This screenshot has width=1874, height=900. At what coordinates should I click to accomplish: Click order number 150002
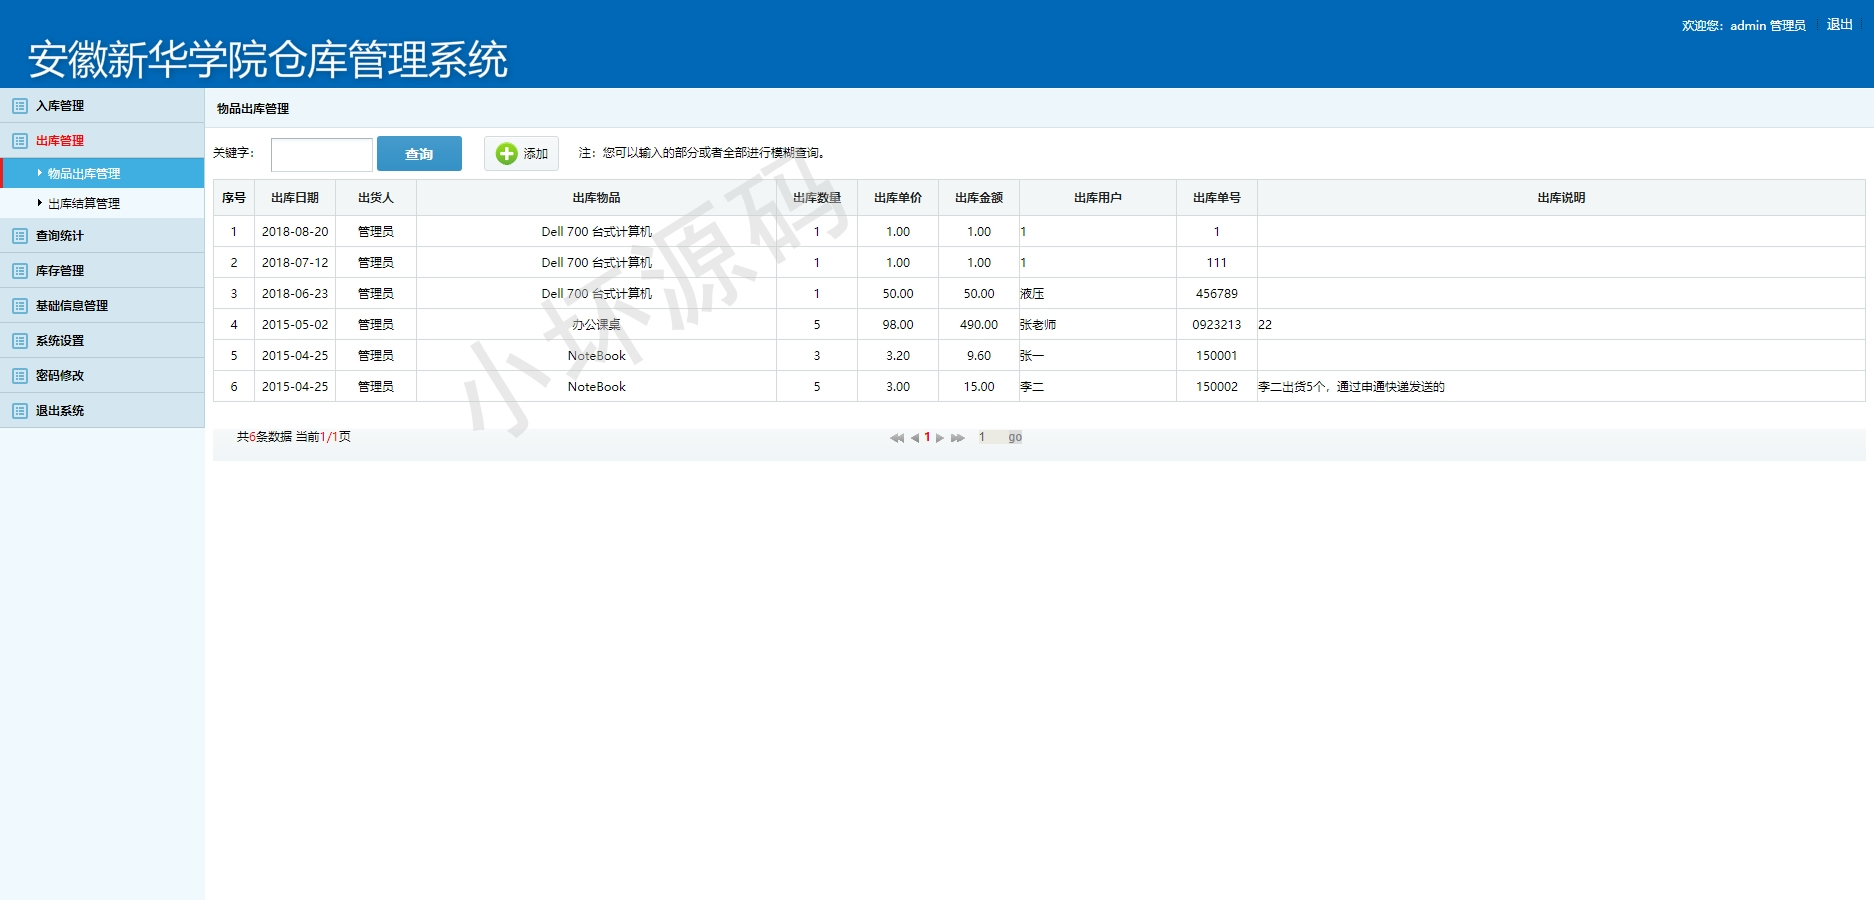click(1217, 387)
